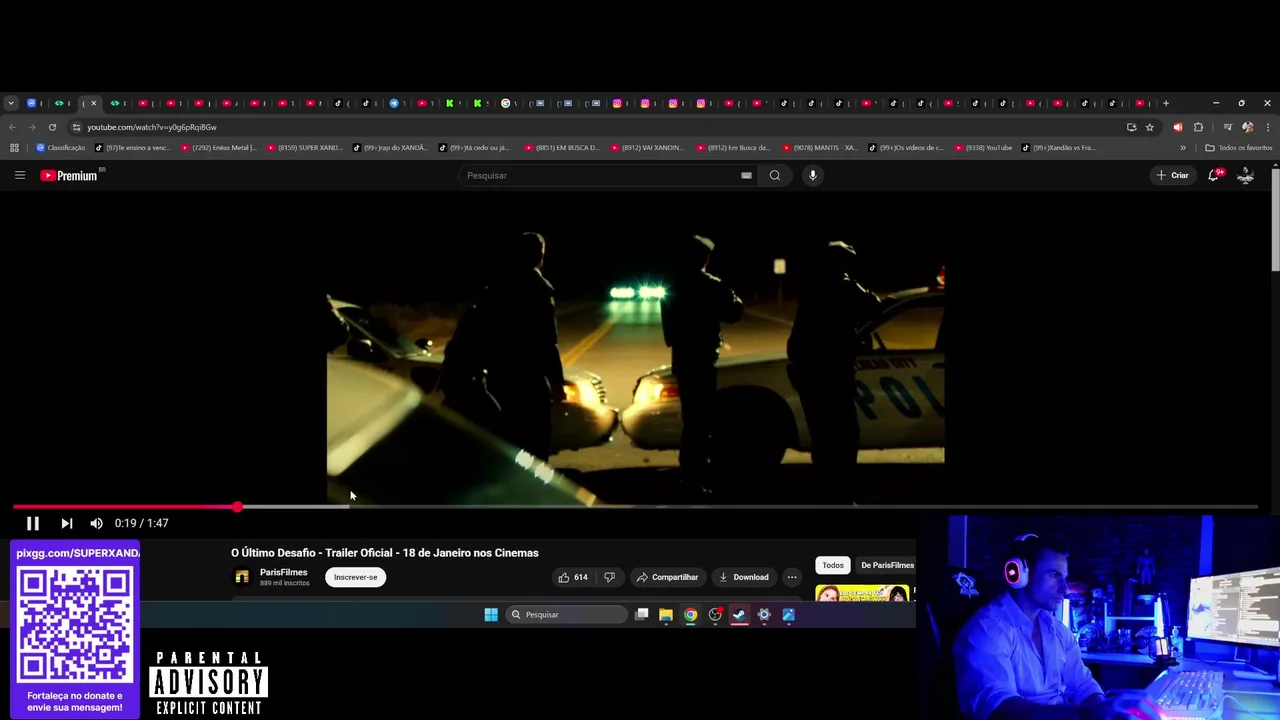Open the (9338) YouTube bookmark
The height and width of the screenshot is (720, 1280).
(983, 148)
